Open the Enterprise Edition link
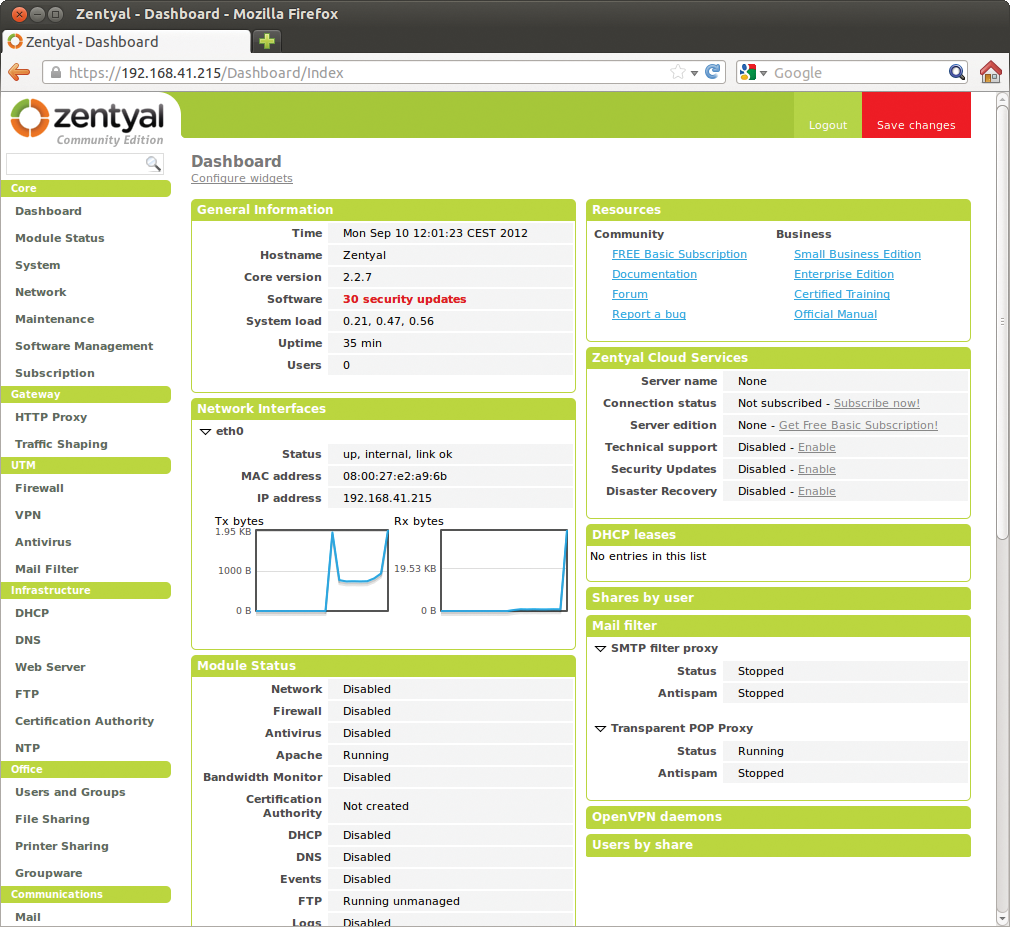The height and width of the screenshot is (927, 1010). tap(844, 274)
